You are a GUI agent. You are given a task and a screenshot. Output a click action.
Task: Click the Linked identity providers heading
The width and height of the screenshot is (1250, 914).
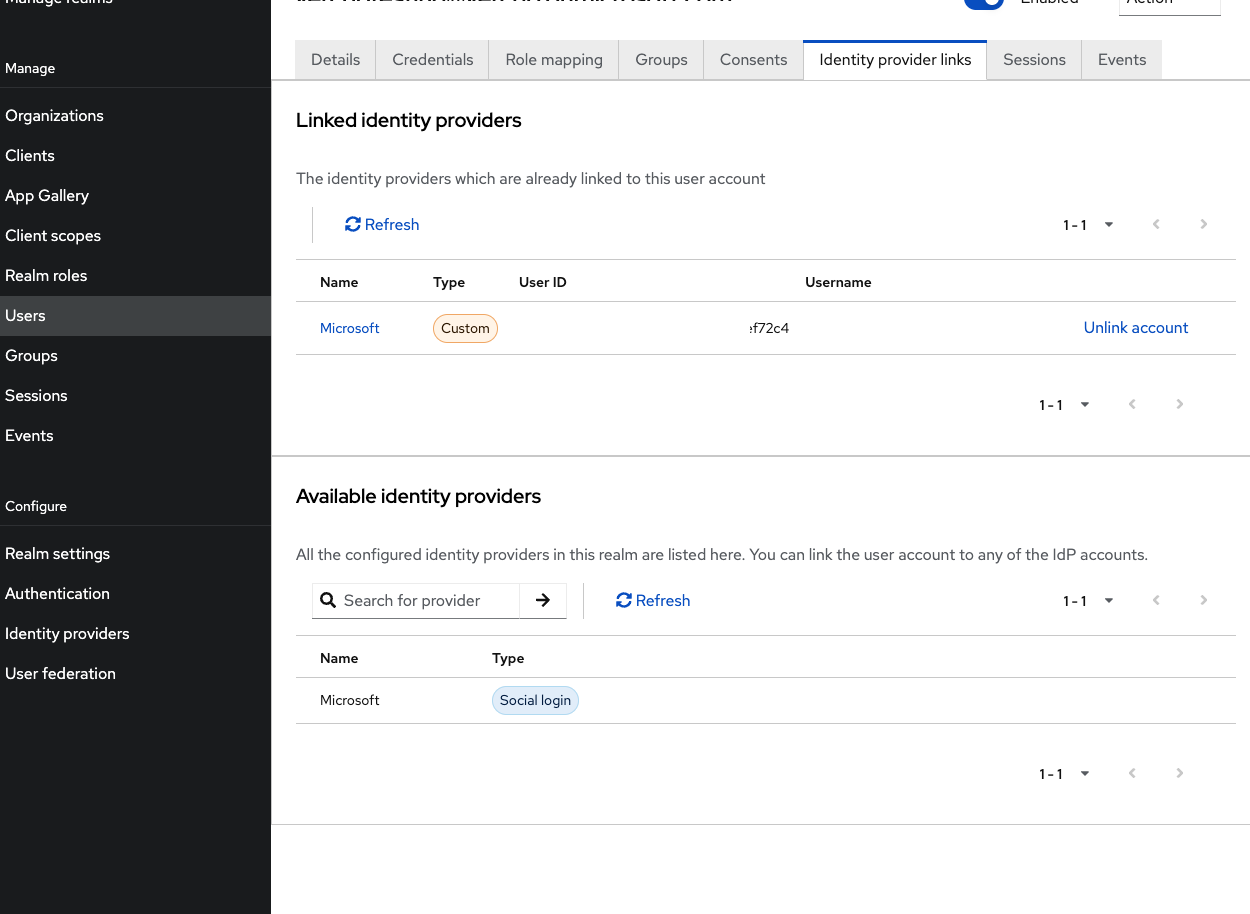(x=409, y=121)
